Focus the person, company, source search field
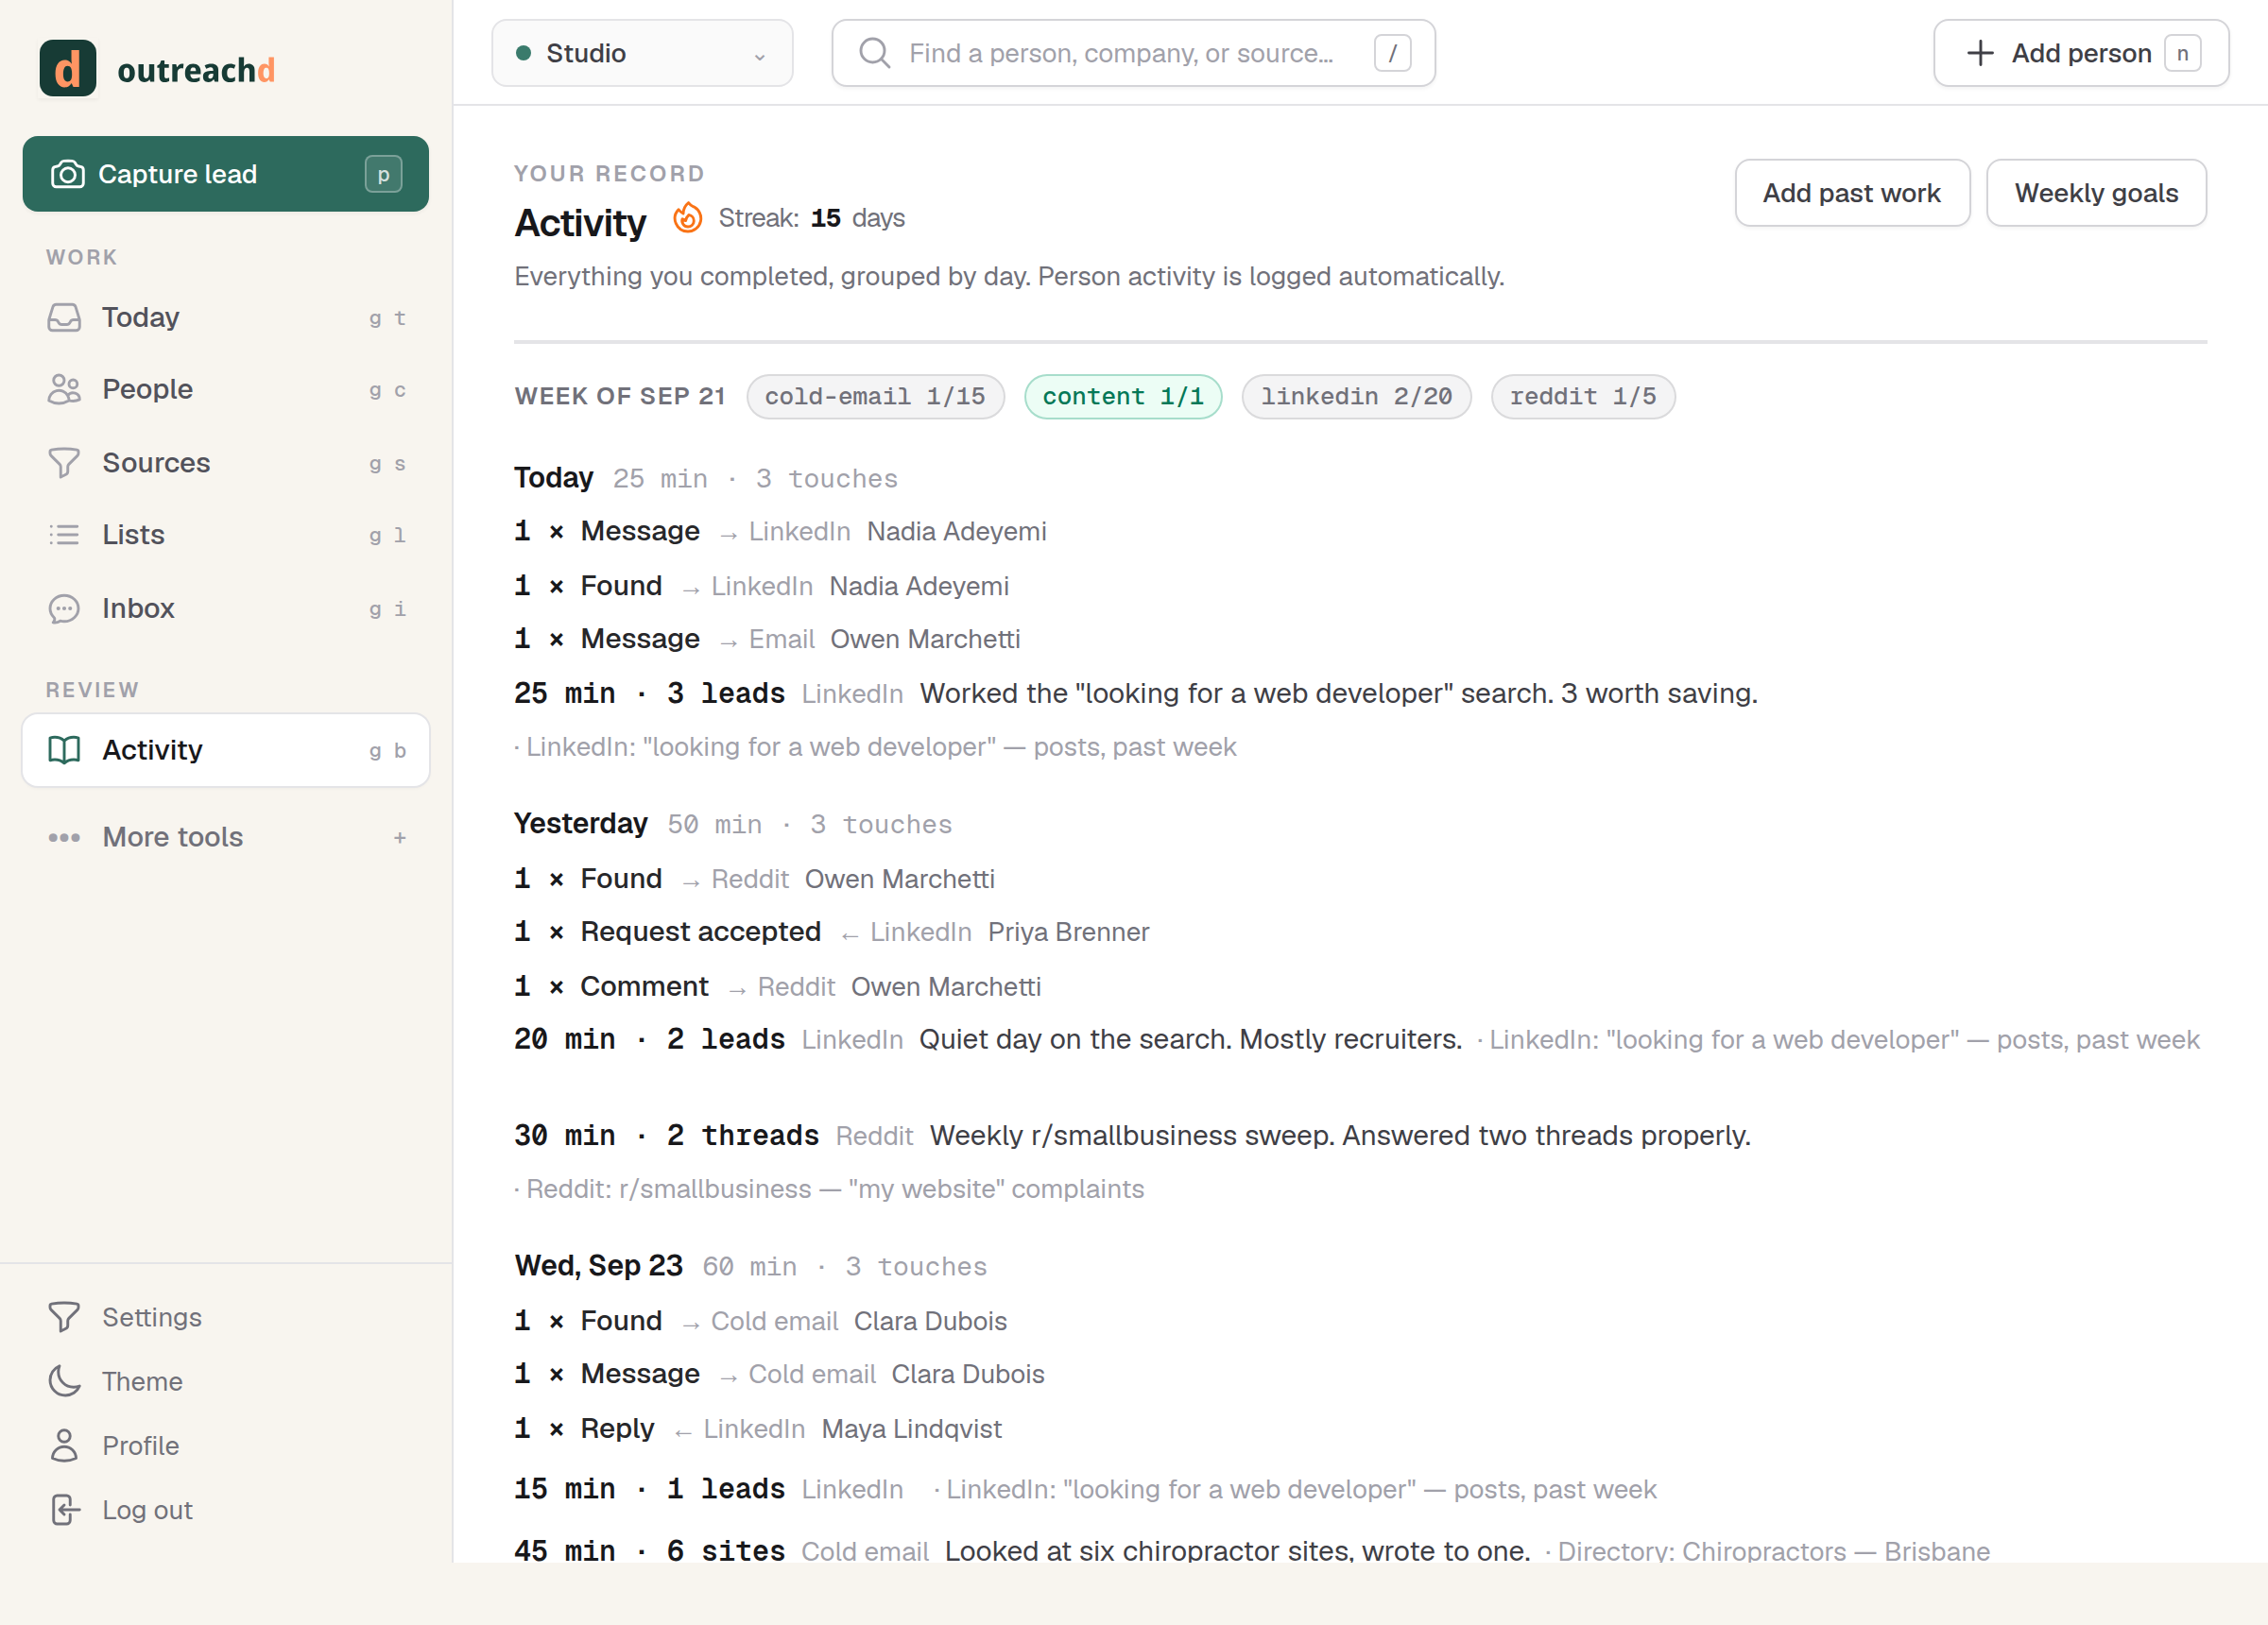The height and width of the screenshot is (1625, 2268). coord(1133,53)
